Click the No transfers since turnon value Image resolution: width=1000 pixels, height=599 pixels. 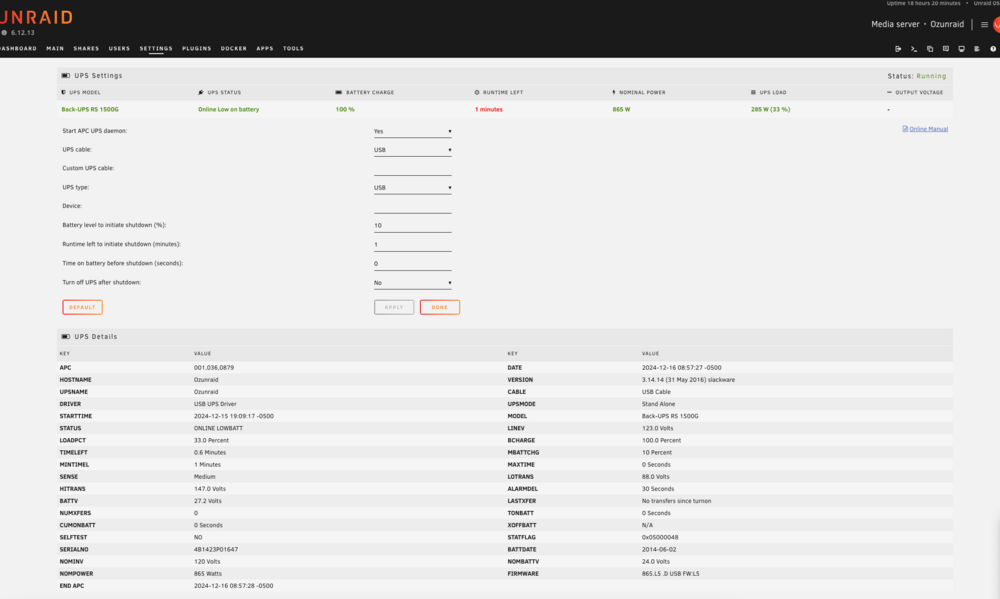click(x=676, y=501)
